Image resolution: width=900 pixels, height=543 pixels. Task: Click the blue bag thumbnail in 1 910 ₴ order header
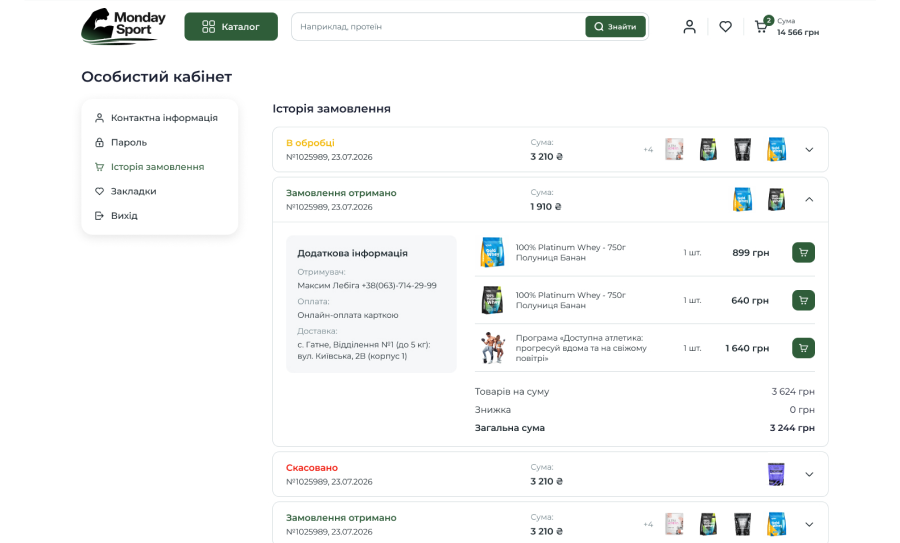(x=742, y=200)
